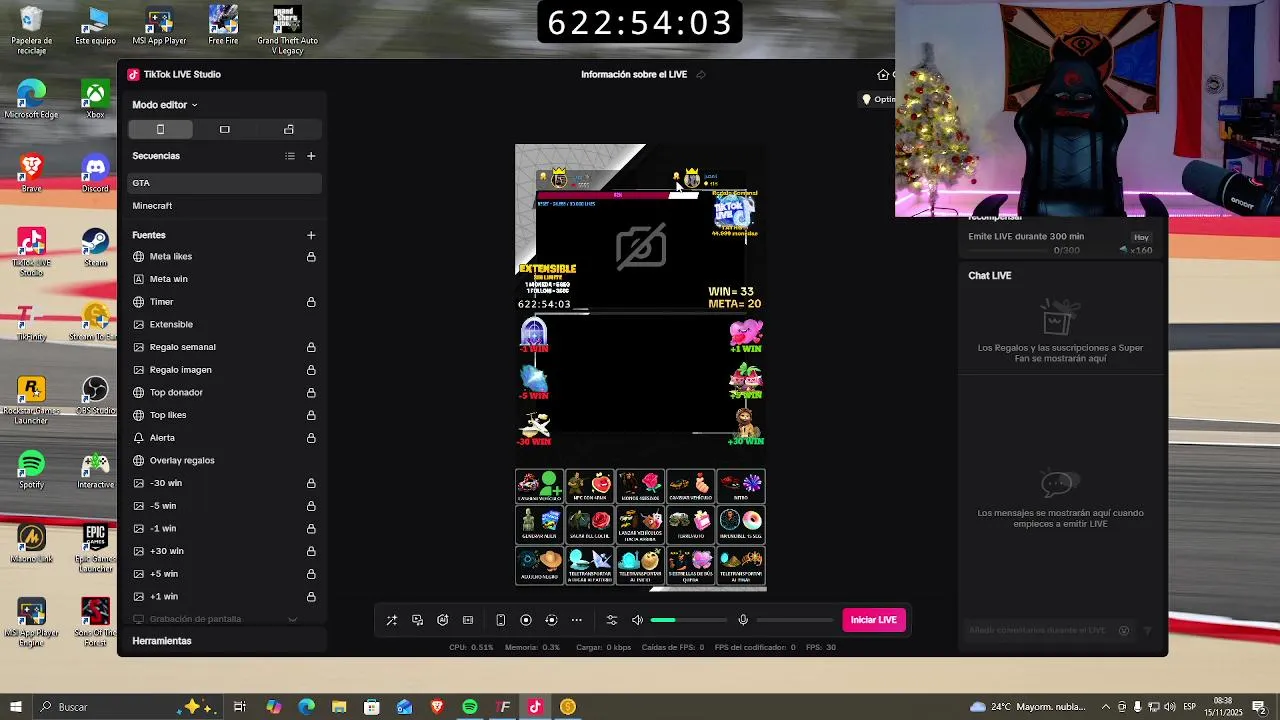This screenshot has width=1280, height=720.
Task: Open more options three-dot menu in toolbar
Action: point(577,620)
